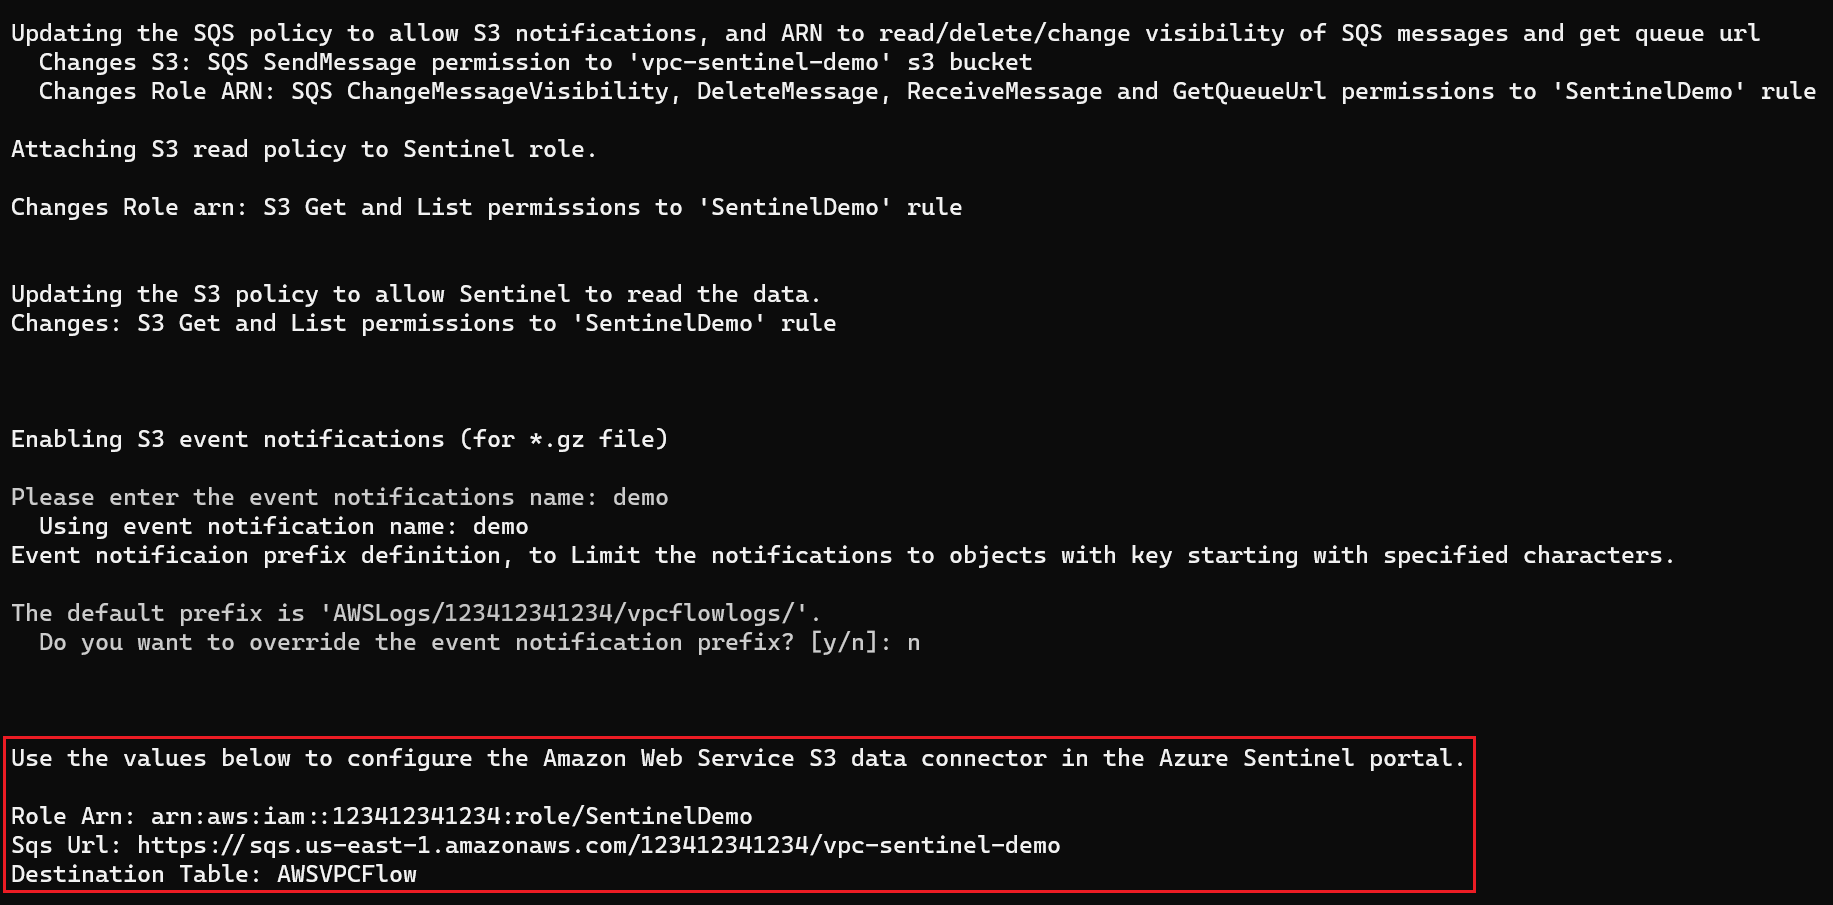Click 'Changes Role ARN: SQS ChangeMessageVisibility' line
This screenshot has height=905, width=1833.
[x=927, y=91]
